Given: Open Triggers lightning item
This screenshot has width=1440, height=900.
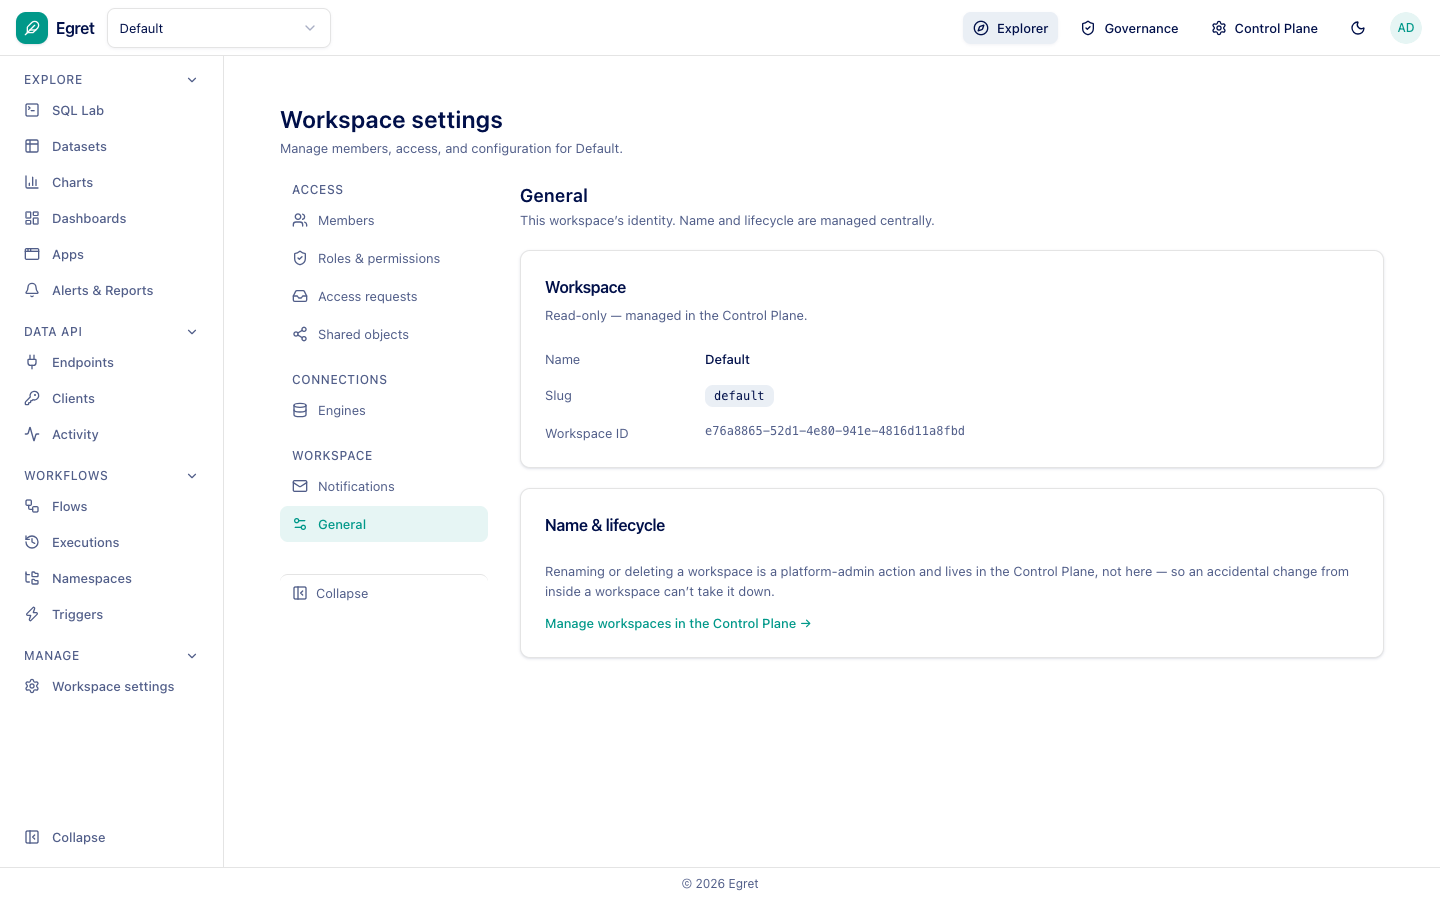Looking at the screenshot, I should (111, 615).
